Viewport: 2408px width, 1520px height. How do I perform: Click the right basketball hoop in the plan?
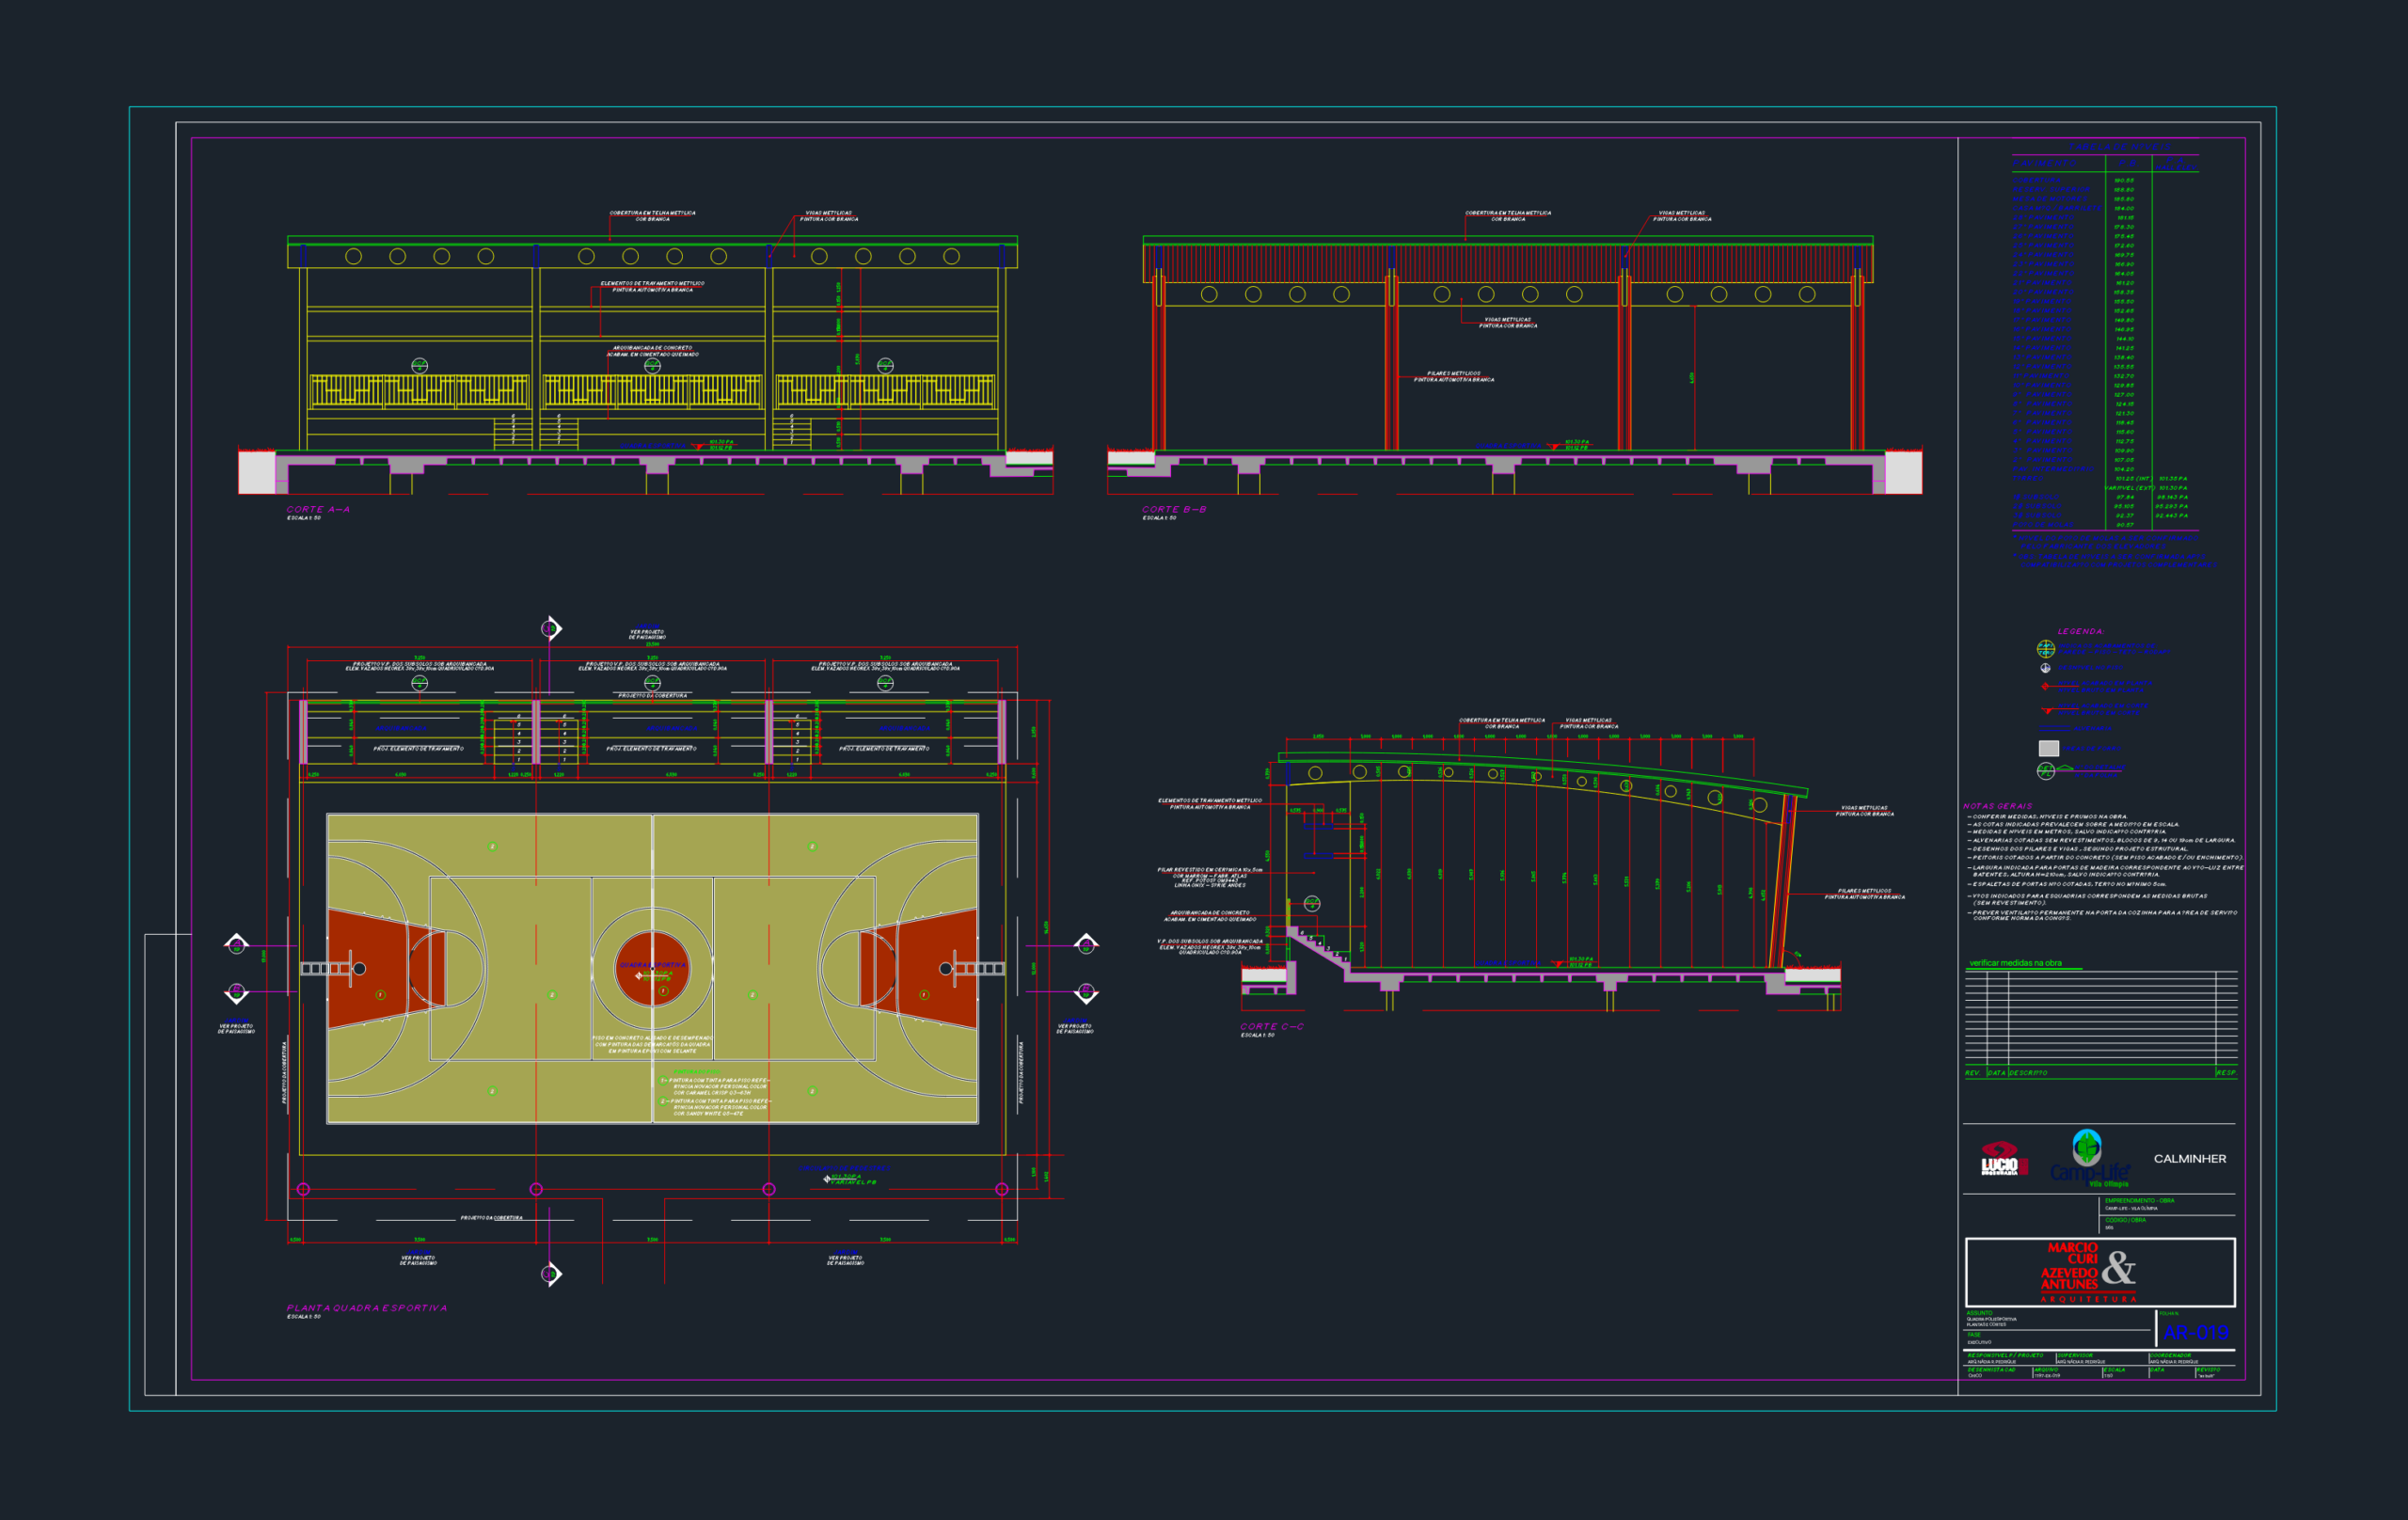coord(946,968)
